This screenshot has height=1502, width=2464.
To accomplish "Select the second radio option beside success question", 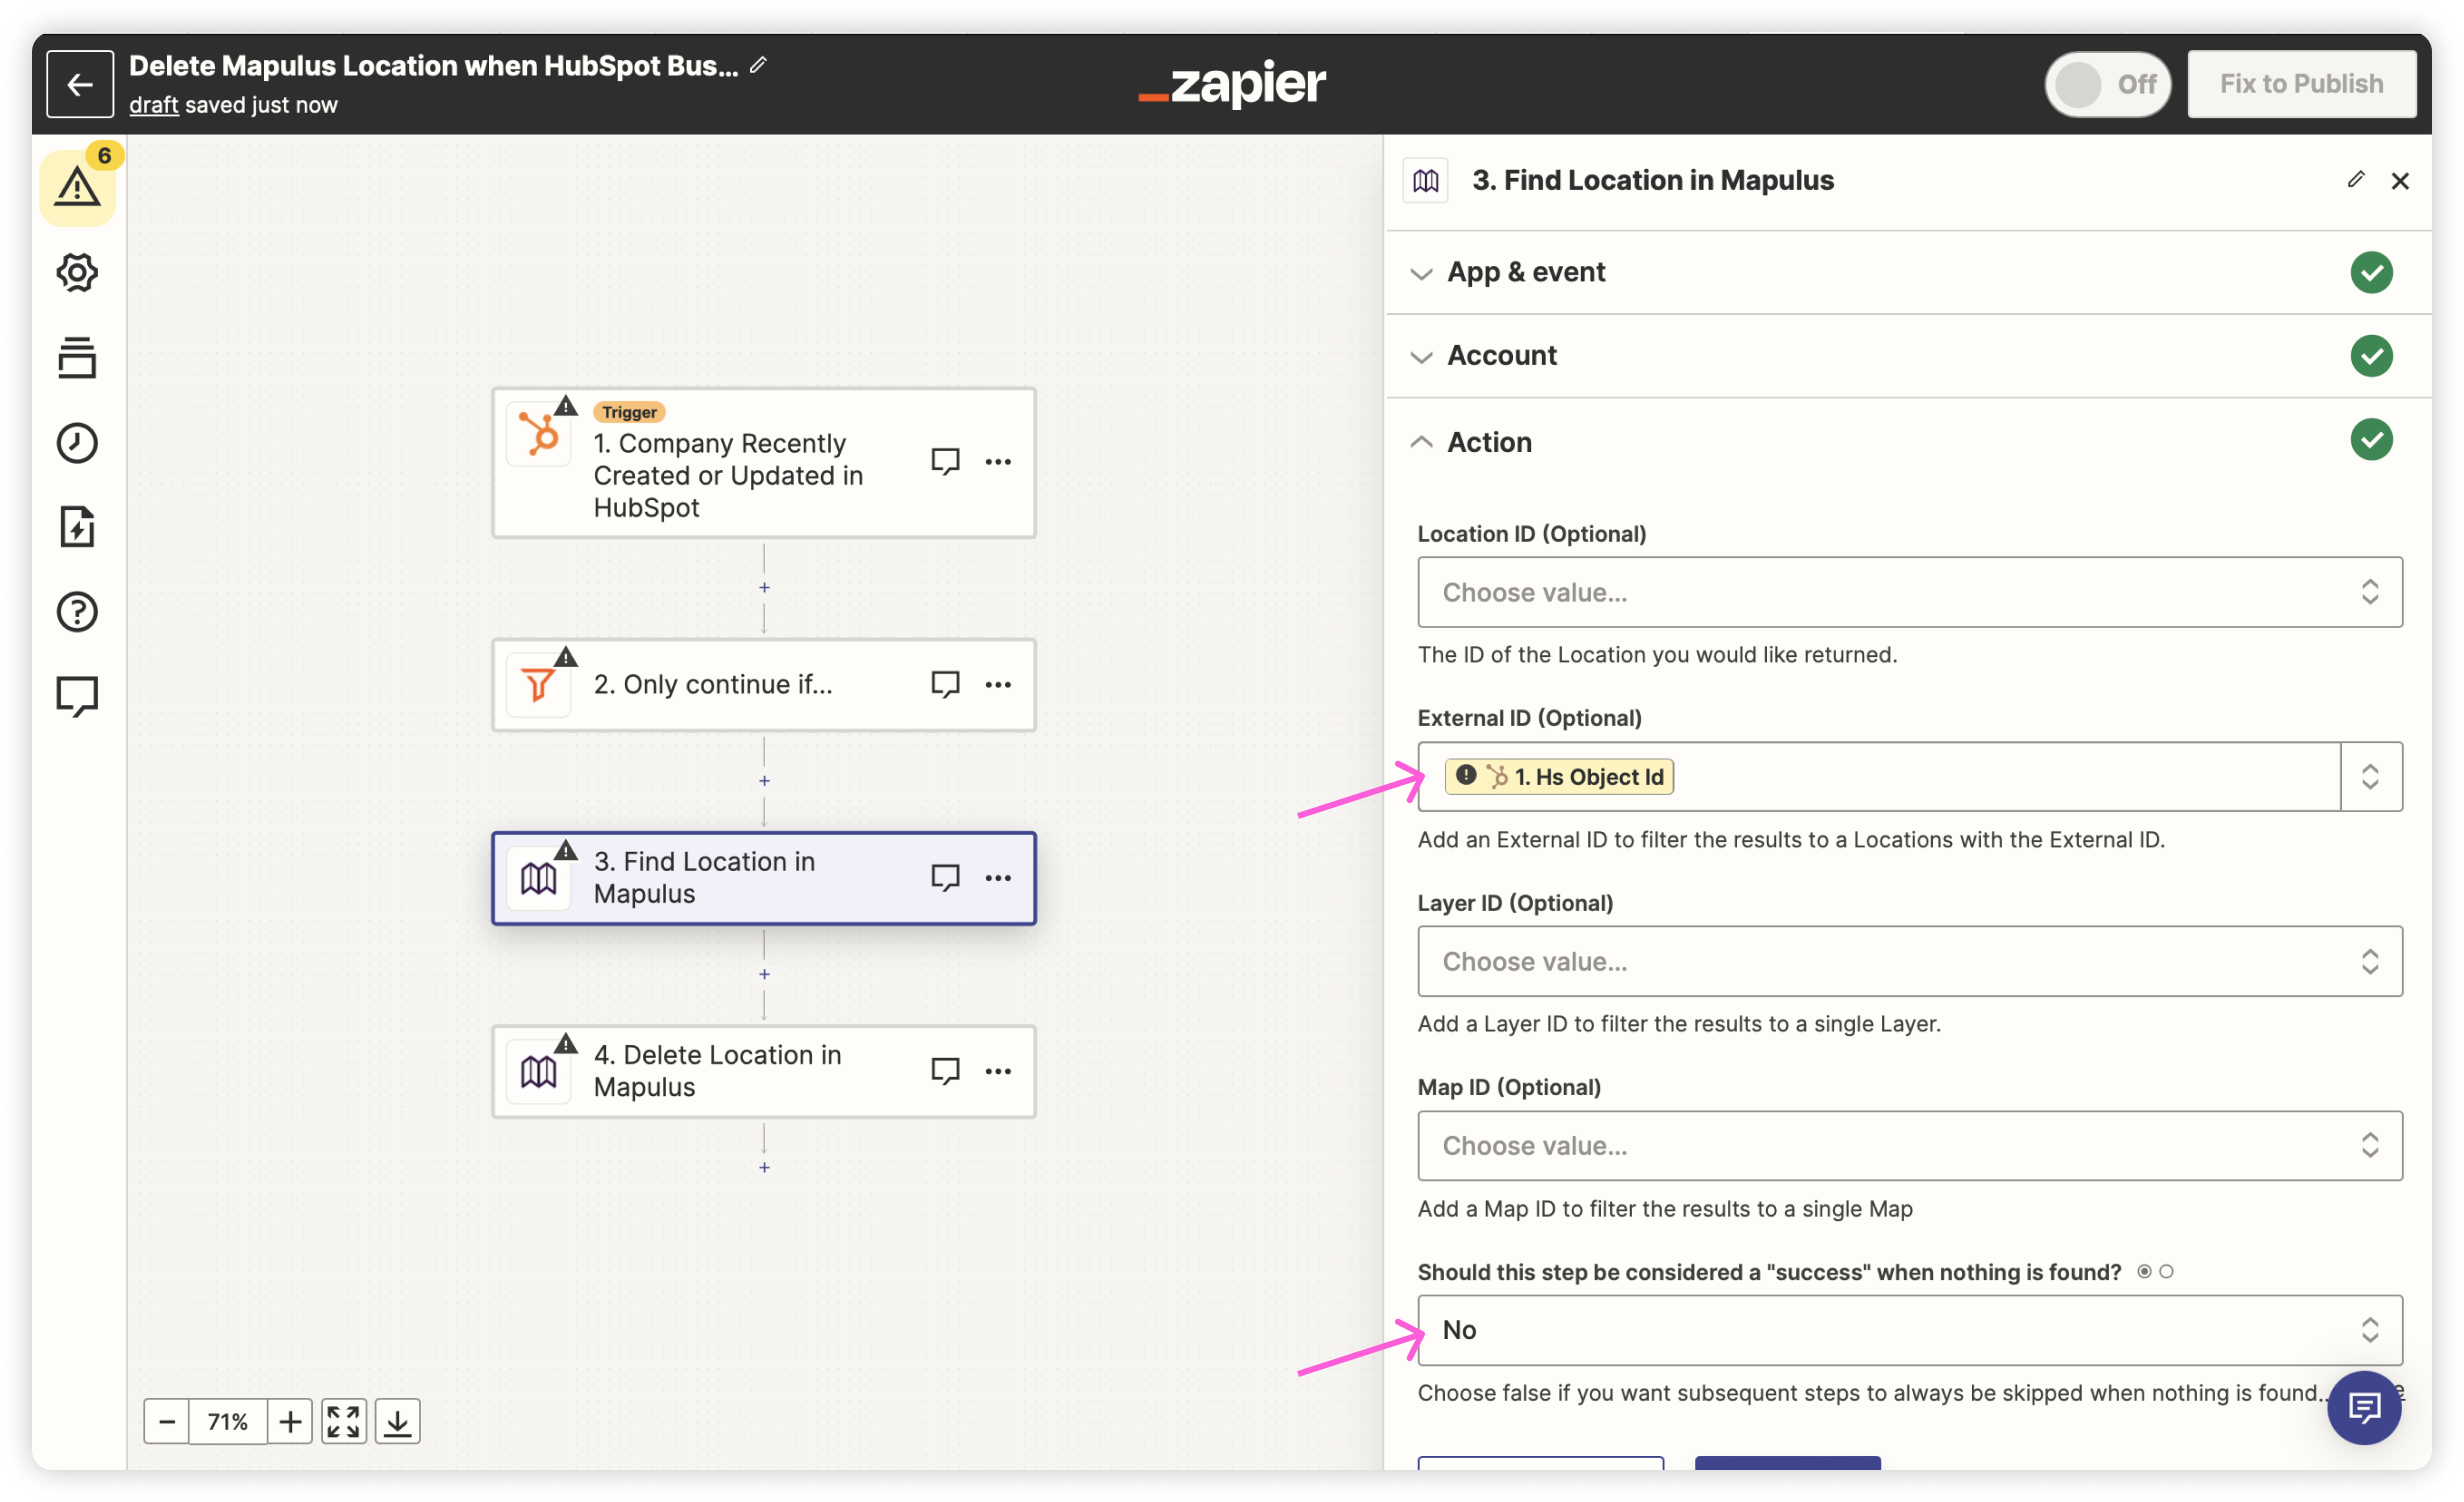I will pyautogui.click(x=2167, y=1272).
